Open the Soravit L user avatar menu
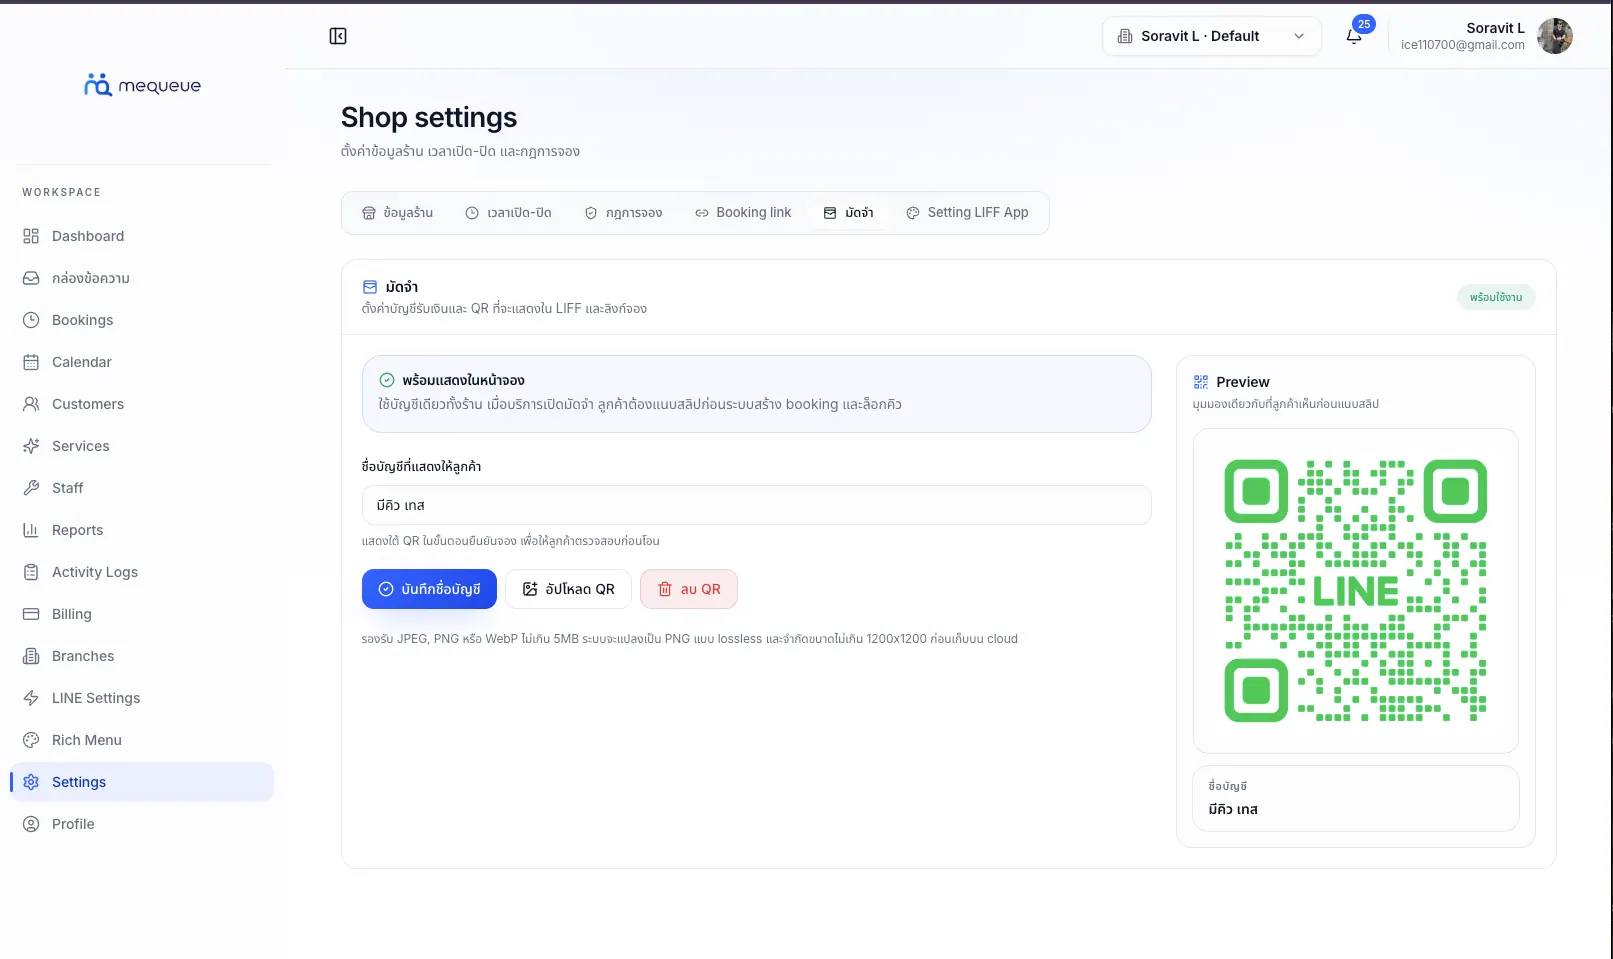Image resolution: width=1613 pixels, height=959 pixels. 1554,36
